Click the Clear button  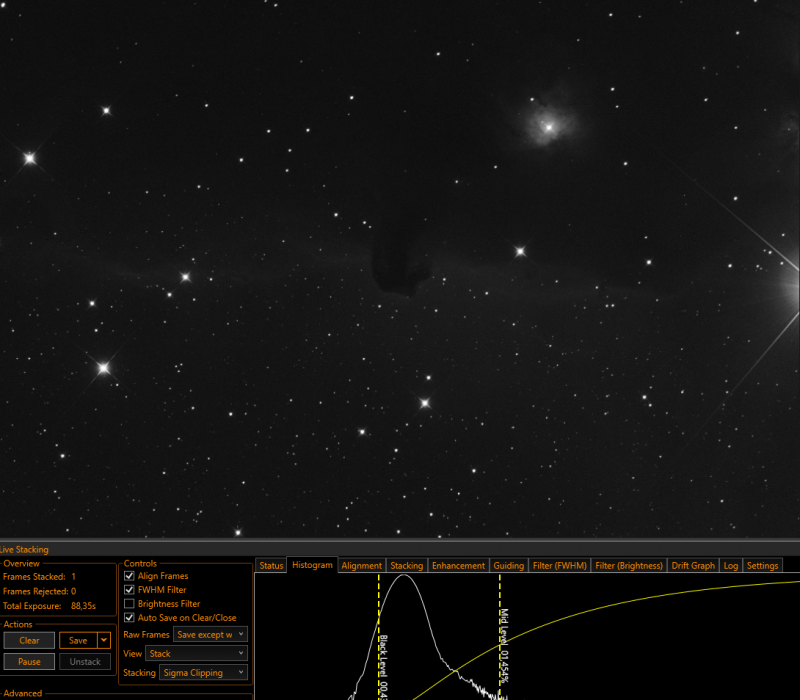[29, 640]
